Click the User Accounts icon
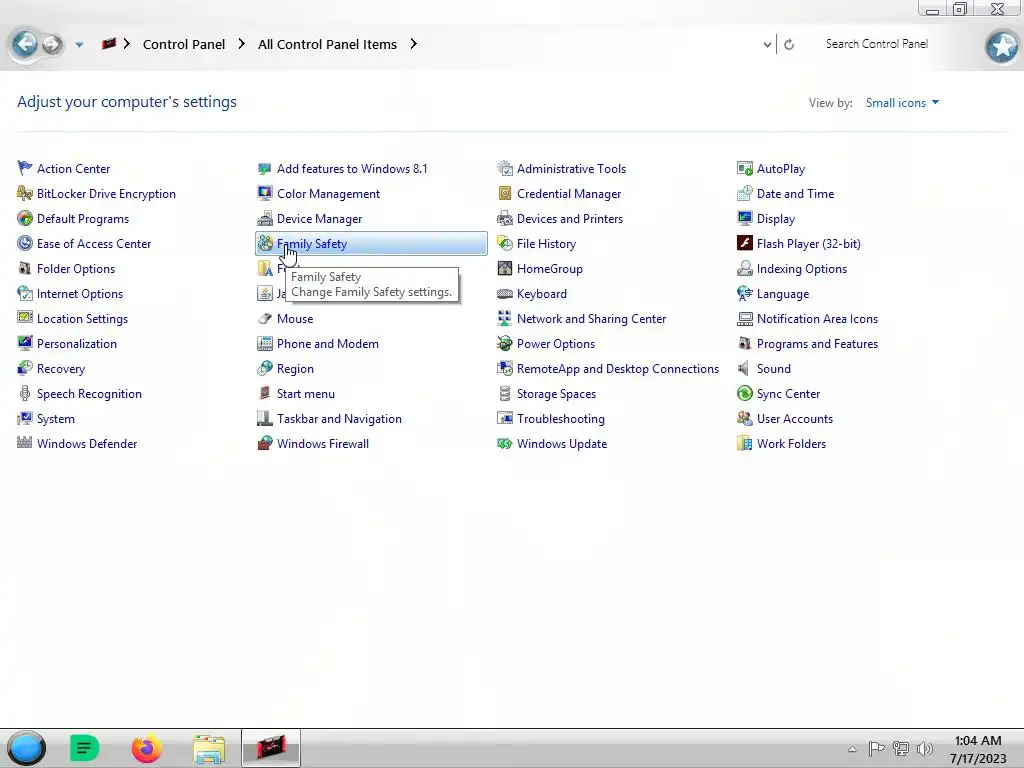This screenshot has width=1024, height=768. coord(744,419)
